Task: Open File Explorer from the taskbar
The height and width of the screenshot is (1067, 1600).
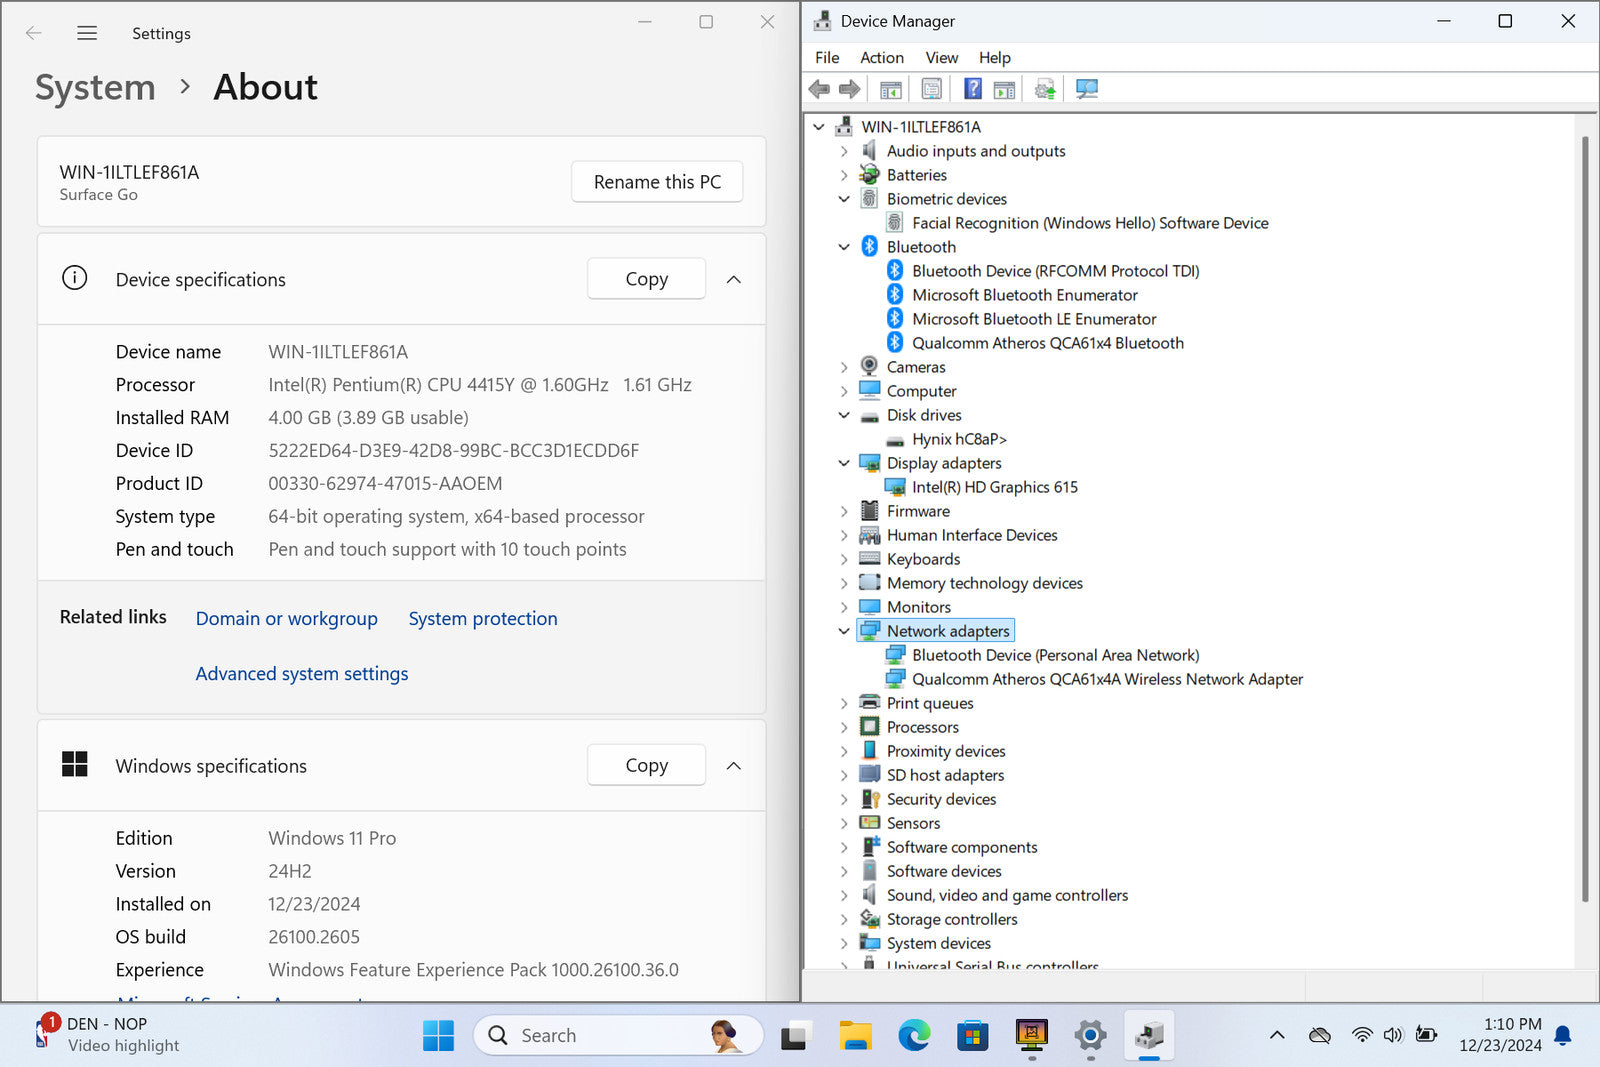Action: point(855,1036)
